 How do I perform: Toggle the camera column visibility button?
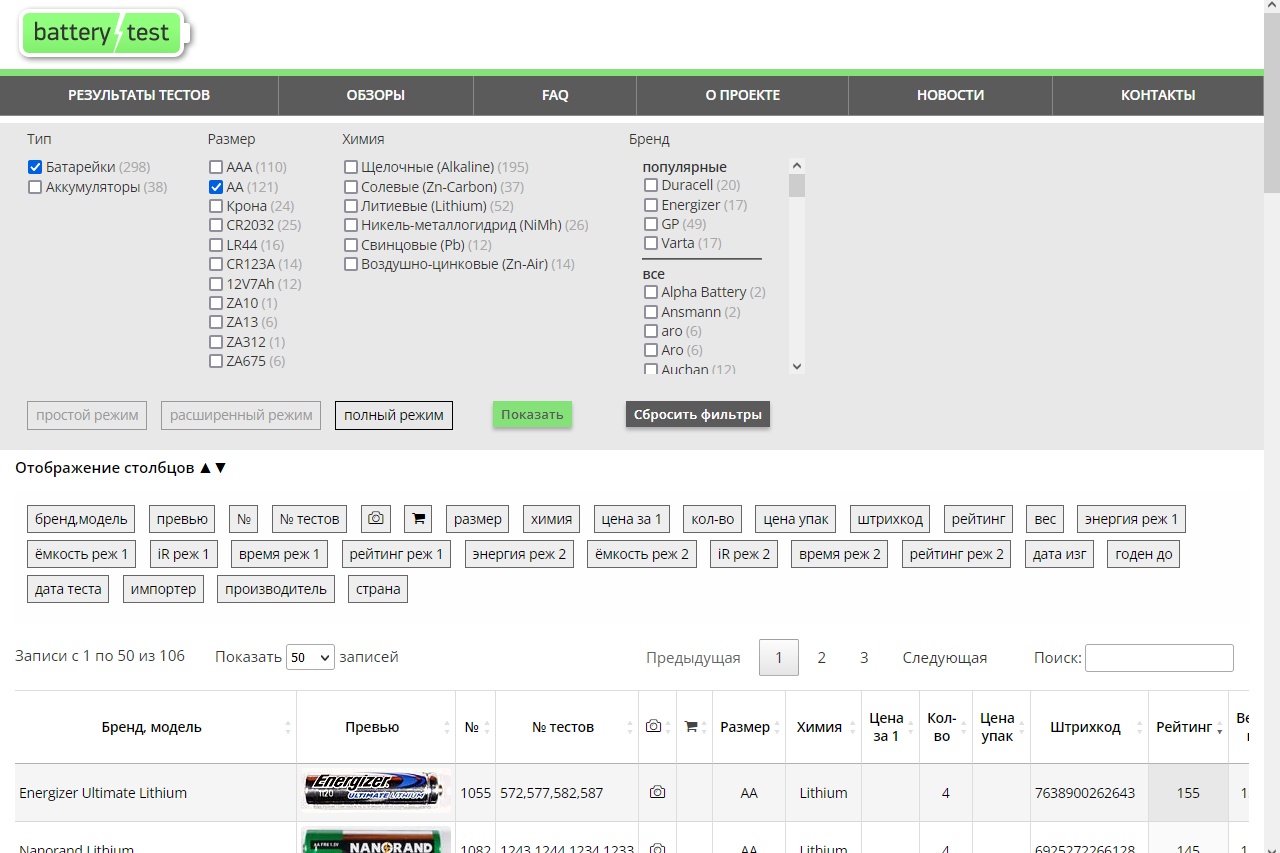pyautogui.click(x=376, y=519)
